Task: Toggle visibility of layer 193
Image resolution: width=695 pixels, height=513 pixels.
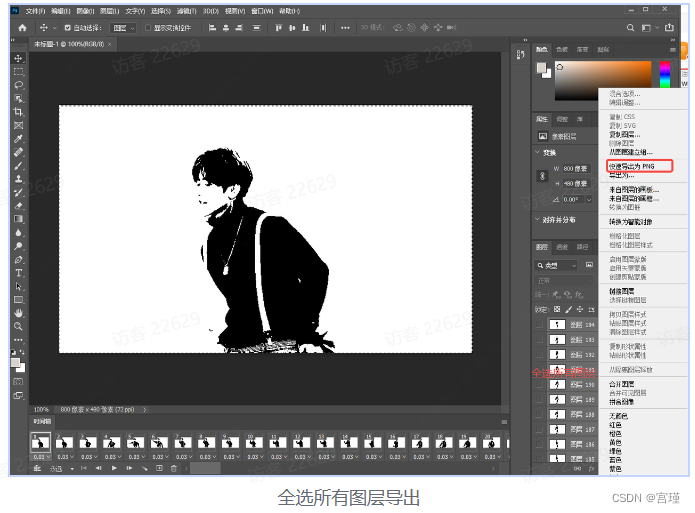Action: click(539, 340)
